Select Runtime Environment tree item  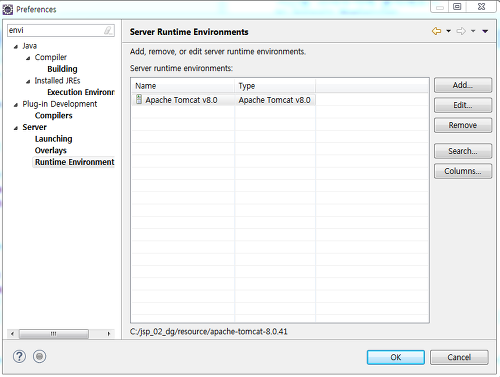click(74, 162)
